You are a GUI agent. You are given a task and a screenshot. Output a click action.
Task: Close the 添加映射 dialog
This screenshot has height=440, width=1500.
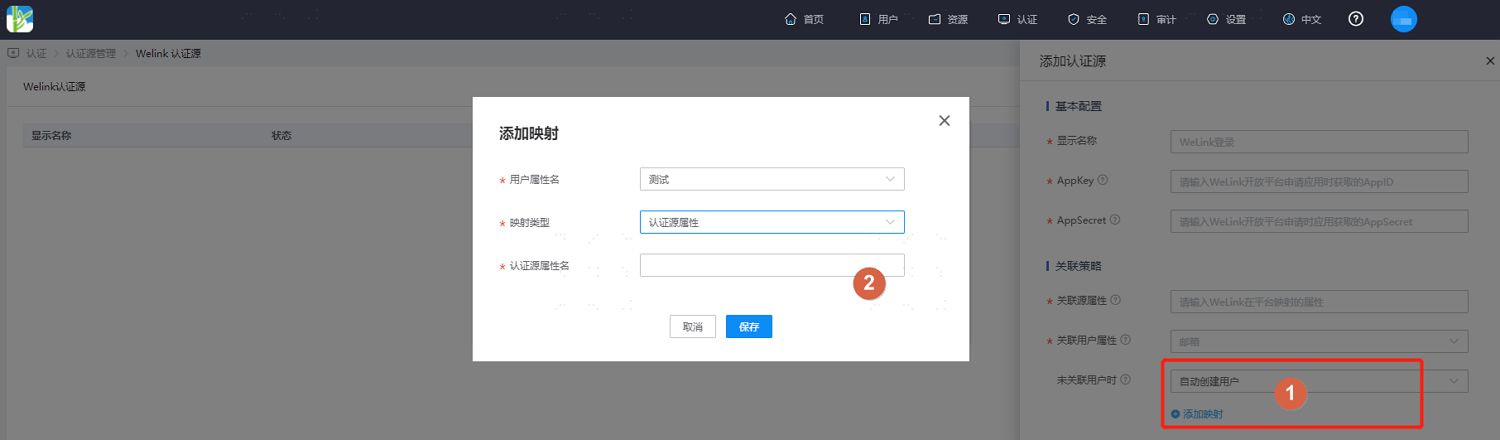[x=944, y=120]
